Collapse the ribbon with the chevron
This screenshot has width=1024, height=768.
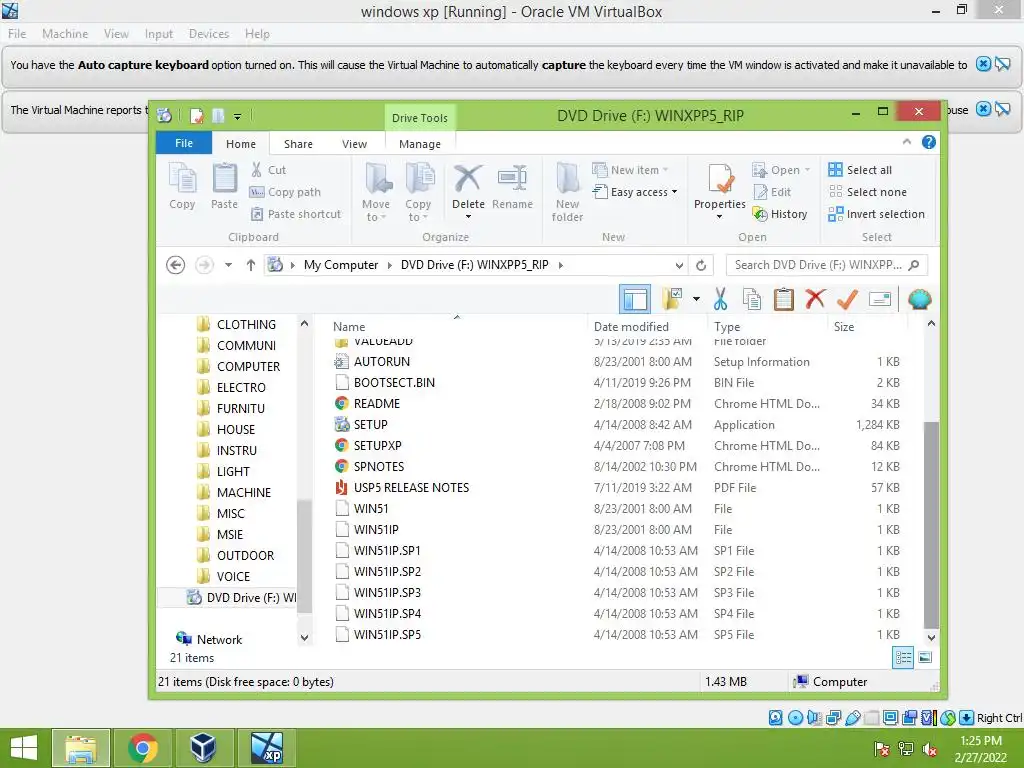(906, 142)
